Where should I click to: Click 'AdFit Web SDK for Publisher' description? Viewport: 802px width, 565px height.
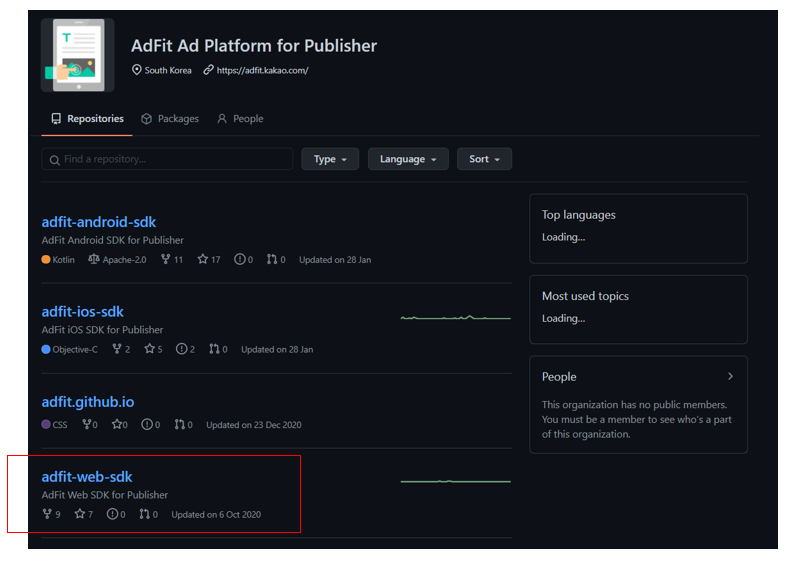click(105, 495)
